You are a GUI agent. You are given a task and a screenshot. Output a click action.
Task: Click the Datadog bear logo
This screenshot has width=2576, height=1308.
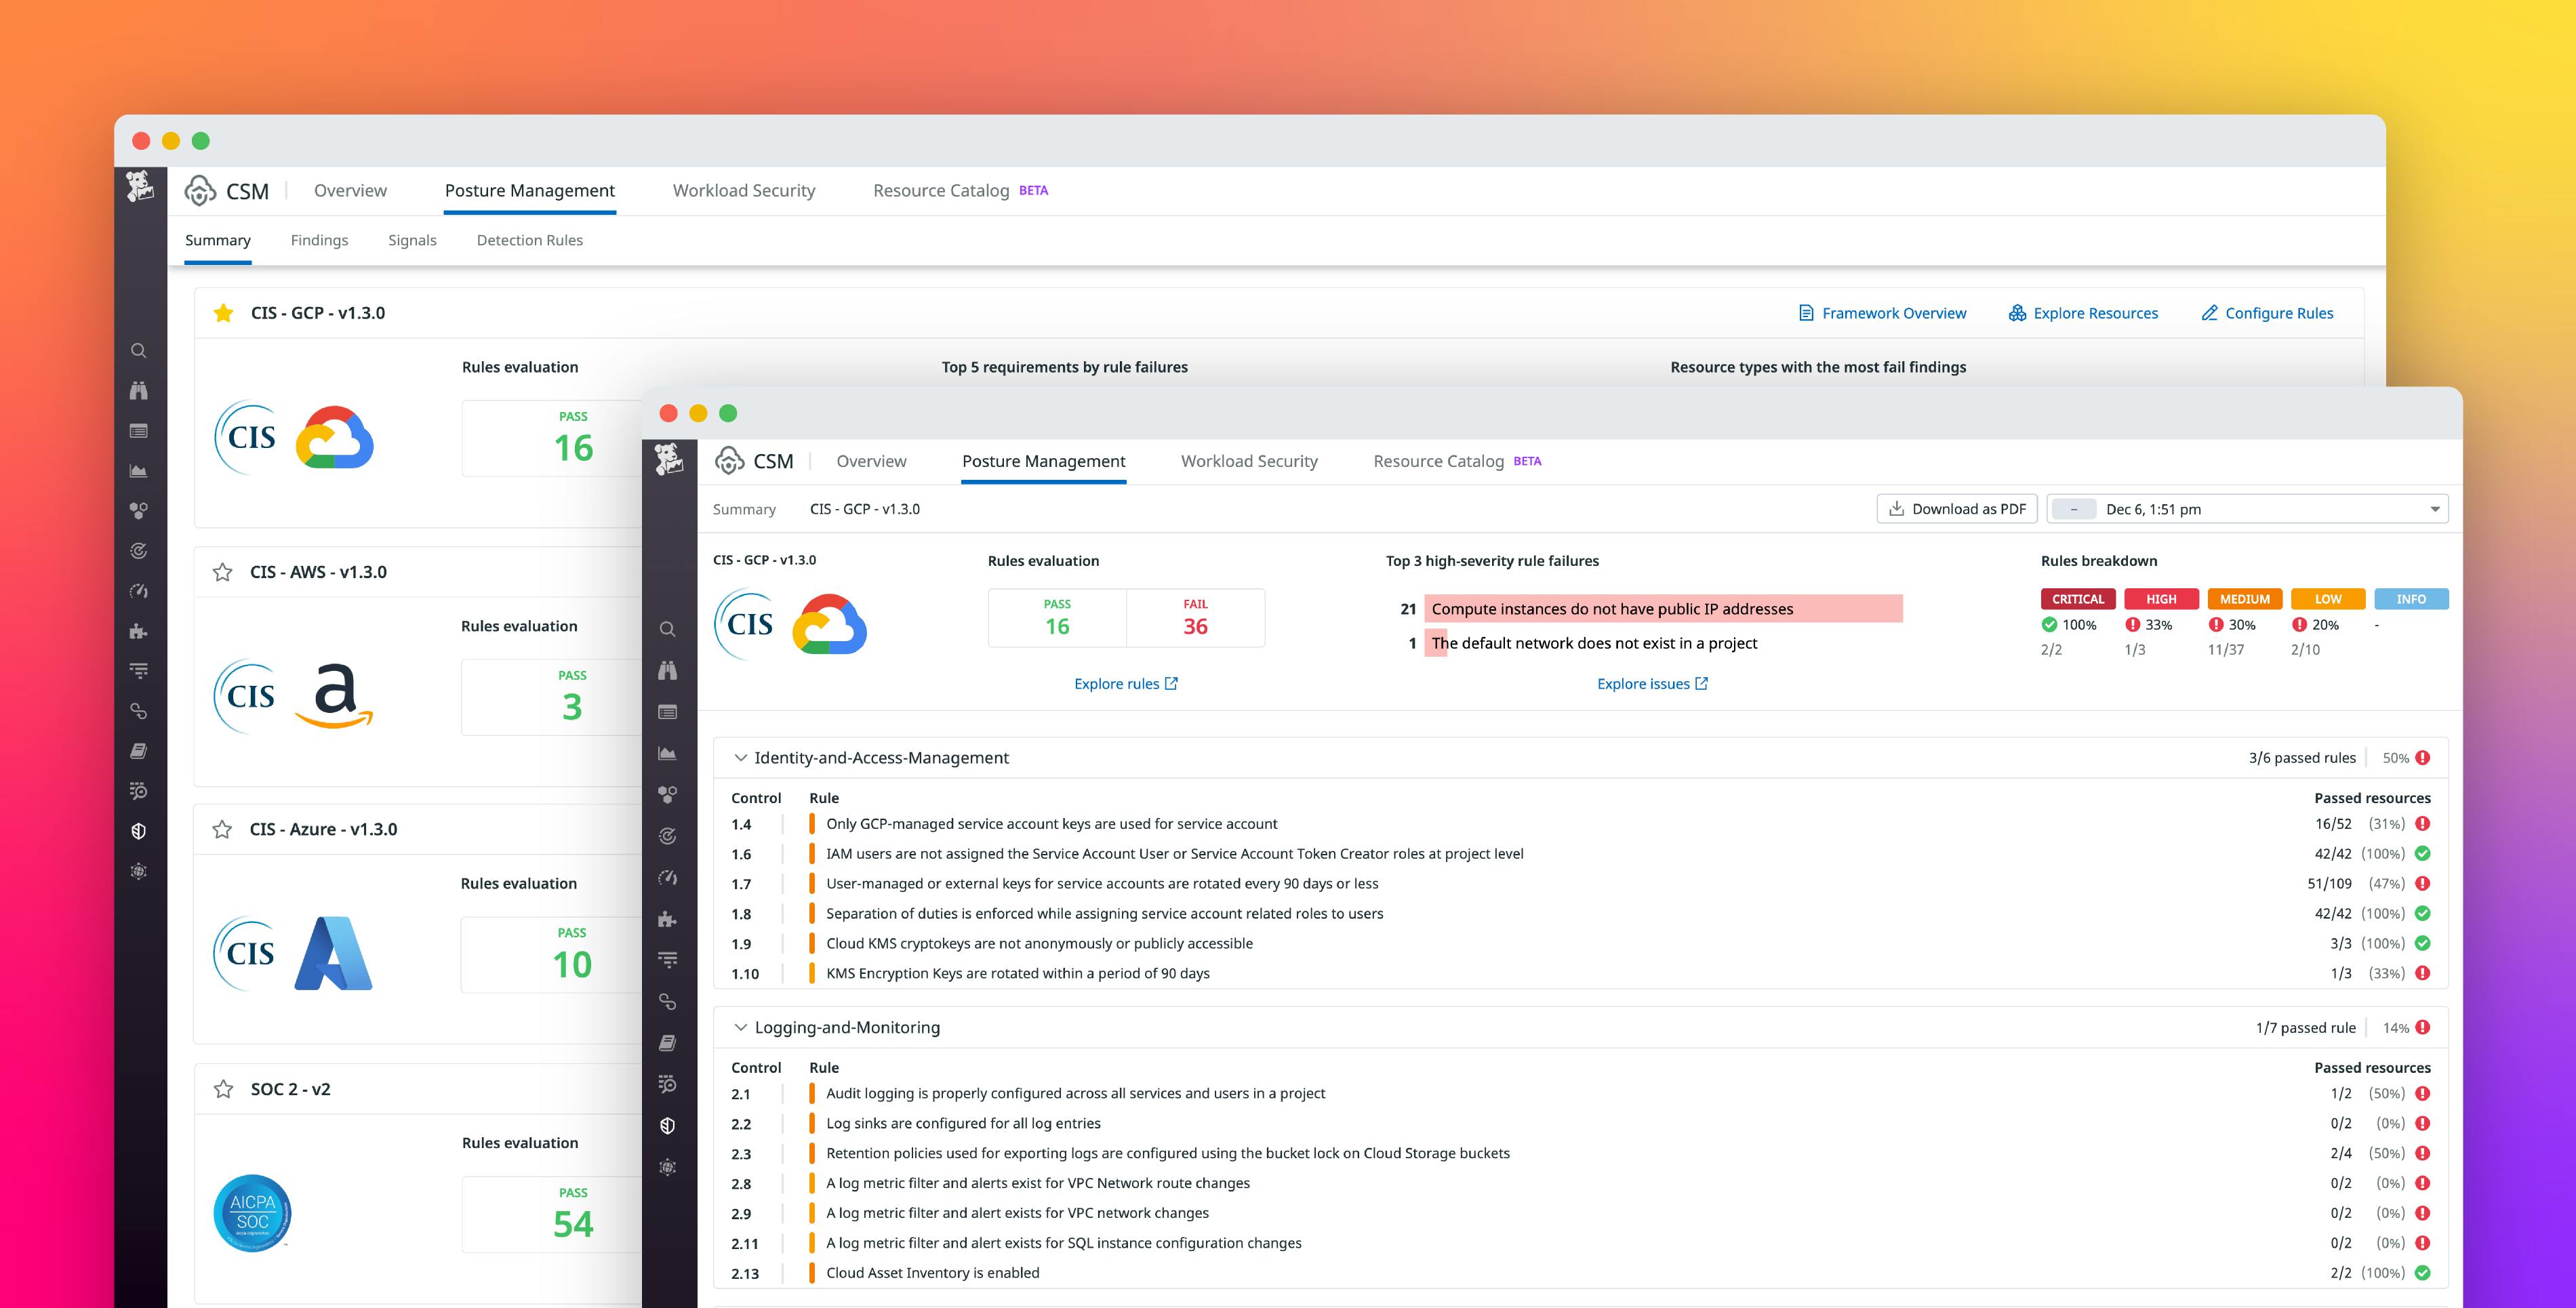139,187
